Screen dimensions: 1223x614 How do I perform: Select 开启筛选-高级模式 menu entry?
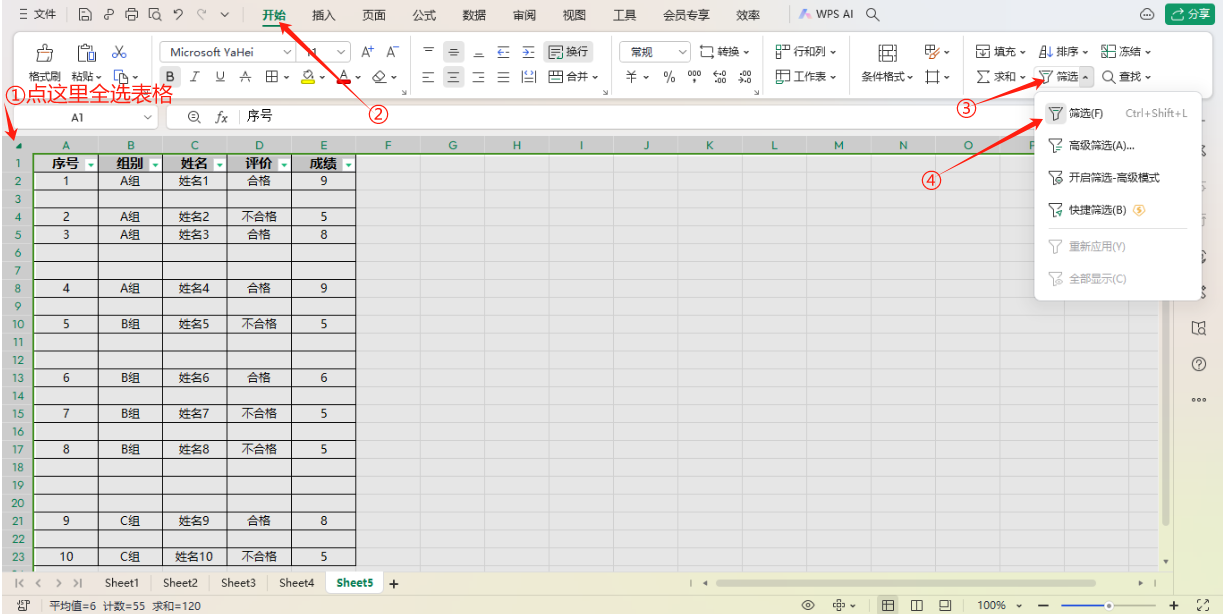[x=1117, y=178]
